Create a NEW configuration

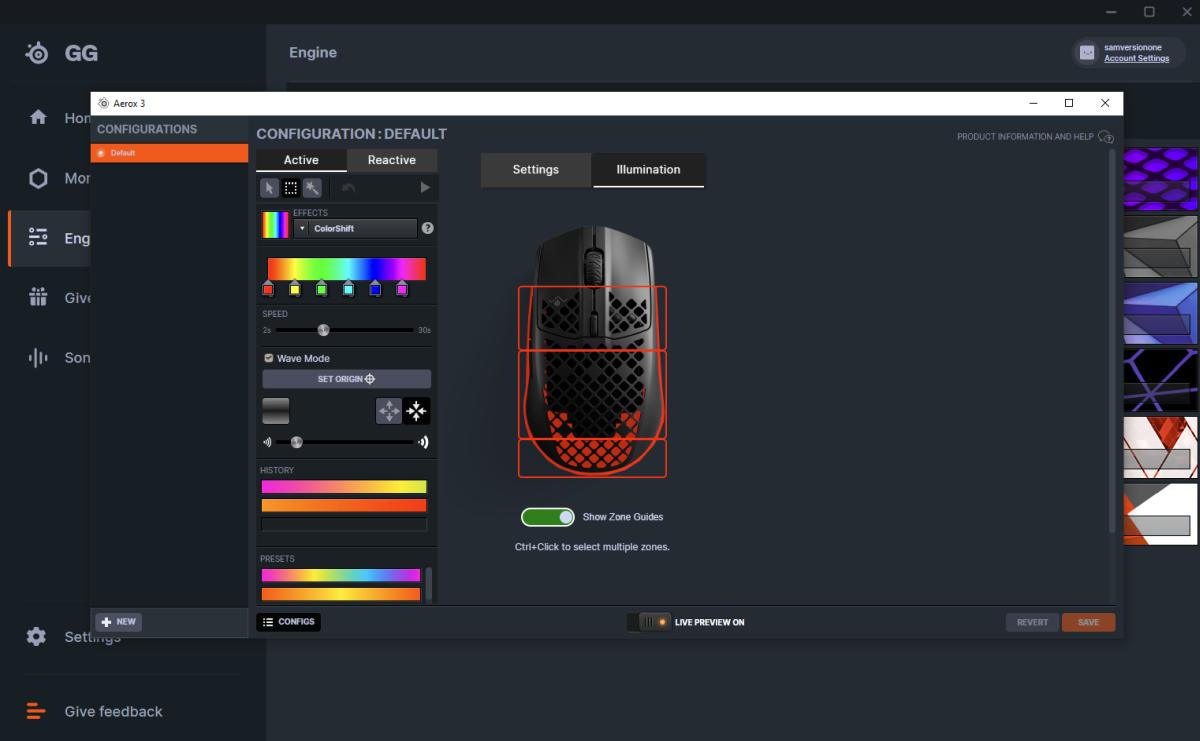pos(118,622)
